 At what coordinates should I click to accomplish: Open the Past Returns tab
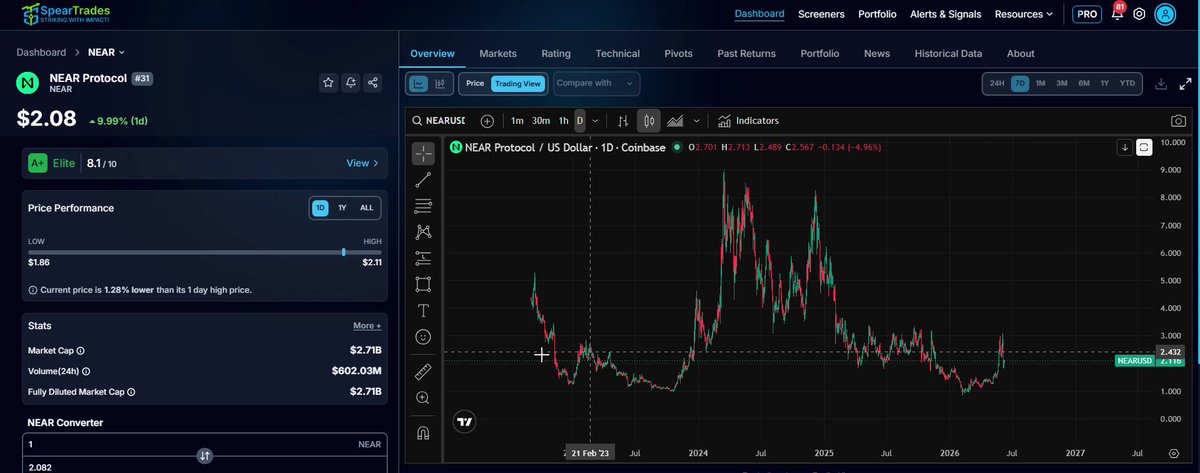tap(746, 54)
